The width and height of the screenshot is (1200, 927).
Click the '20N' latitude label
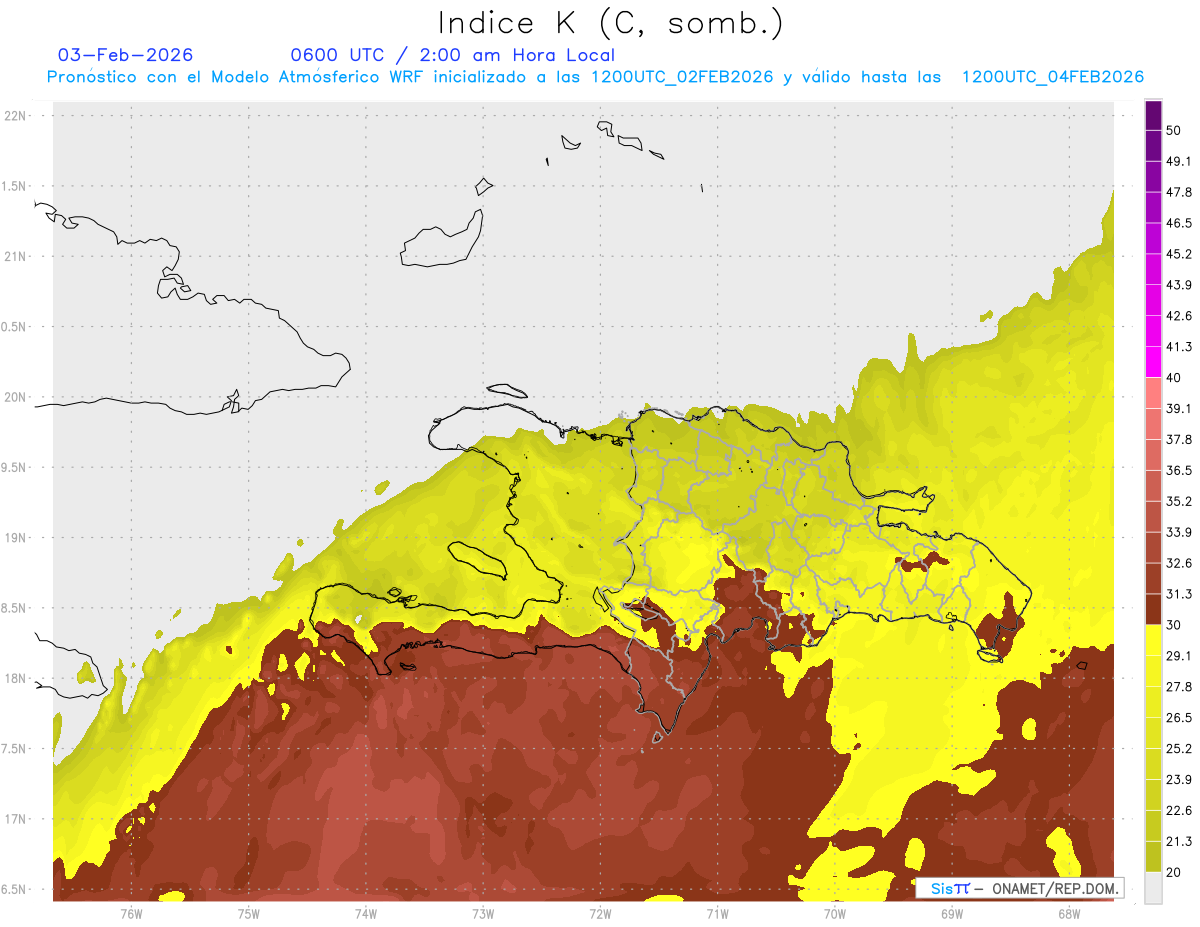tap(16, 397)
